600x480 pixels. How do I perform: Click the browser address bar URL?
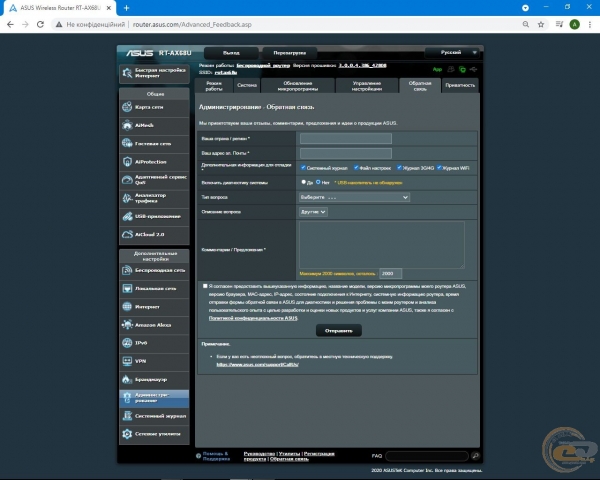tap(192, 24)
